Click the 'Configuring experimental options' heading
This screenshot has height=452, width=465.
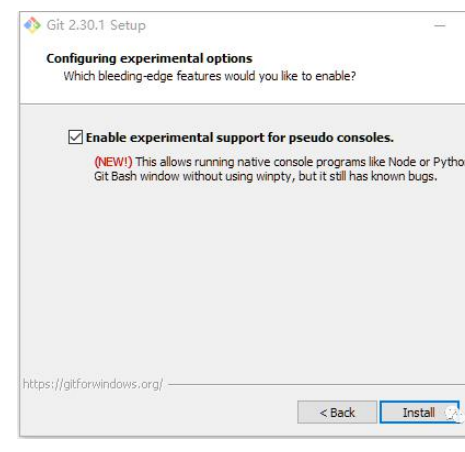tap(149, 58)
